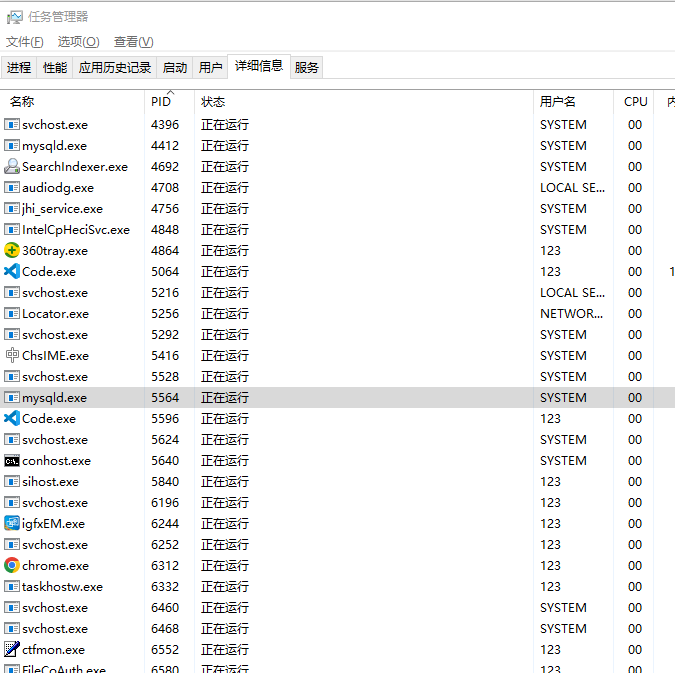Open the 选项(O) menu
Image resolution: width=675 pixels, height=673 pixels.
[78, 42]
